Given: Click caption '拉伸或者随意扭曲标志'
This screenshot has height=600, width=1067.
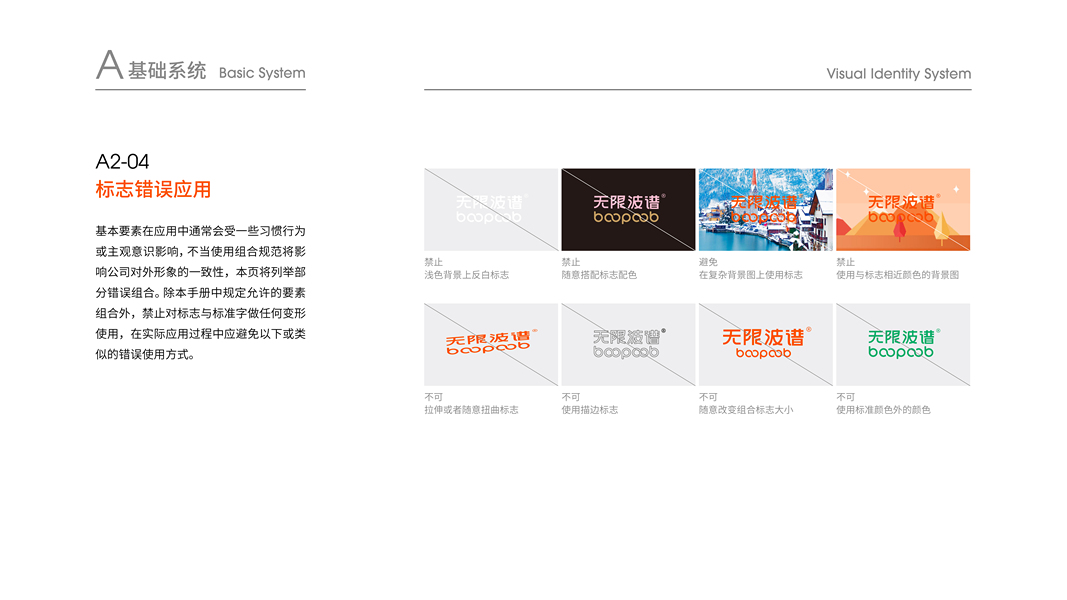Looking at the screenshot, I should [x=472, y=410].
